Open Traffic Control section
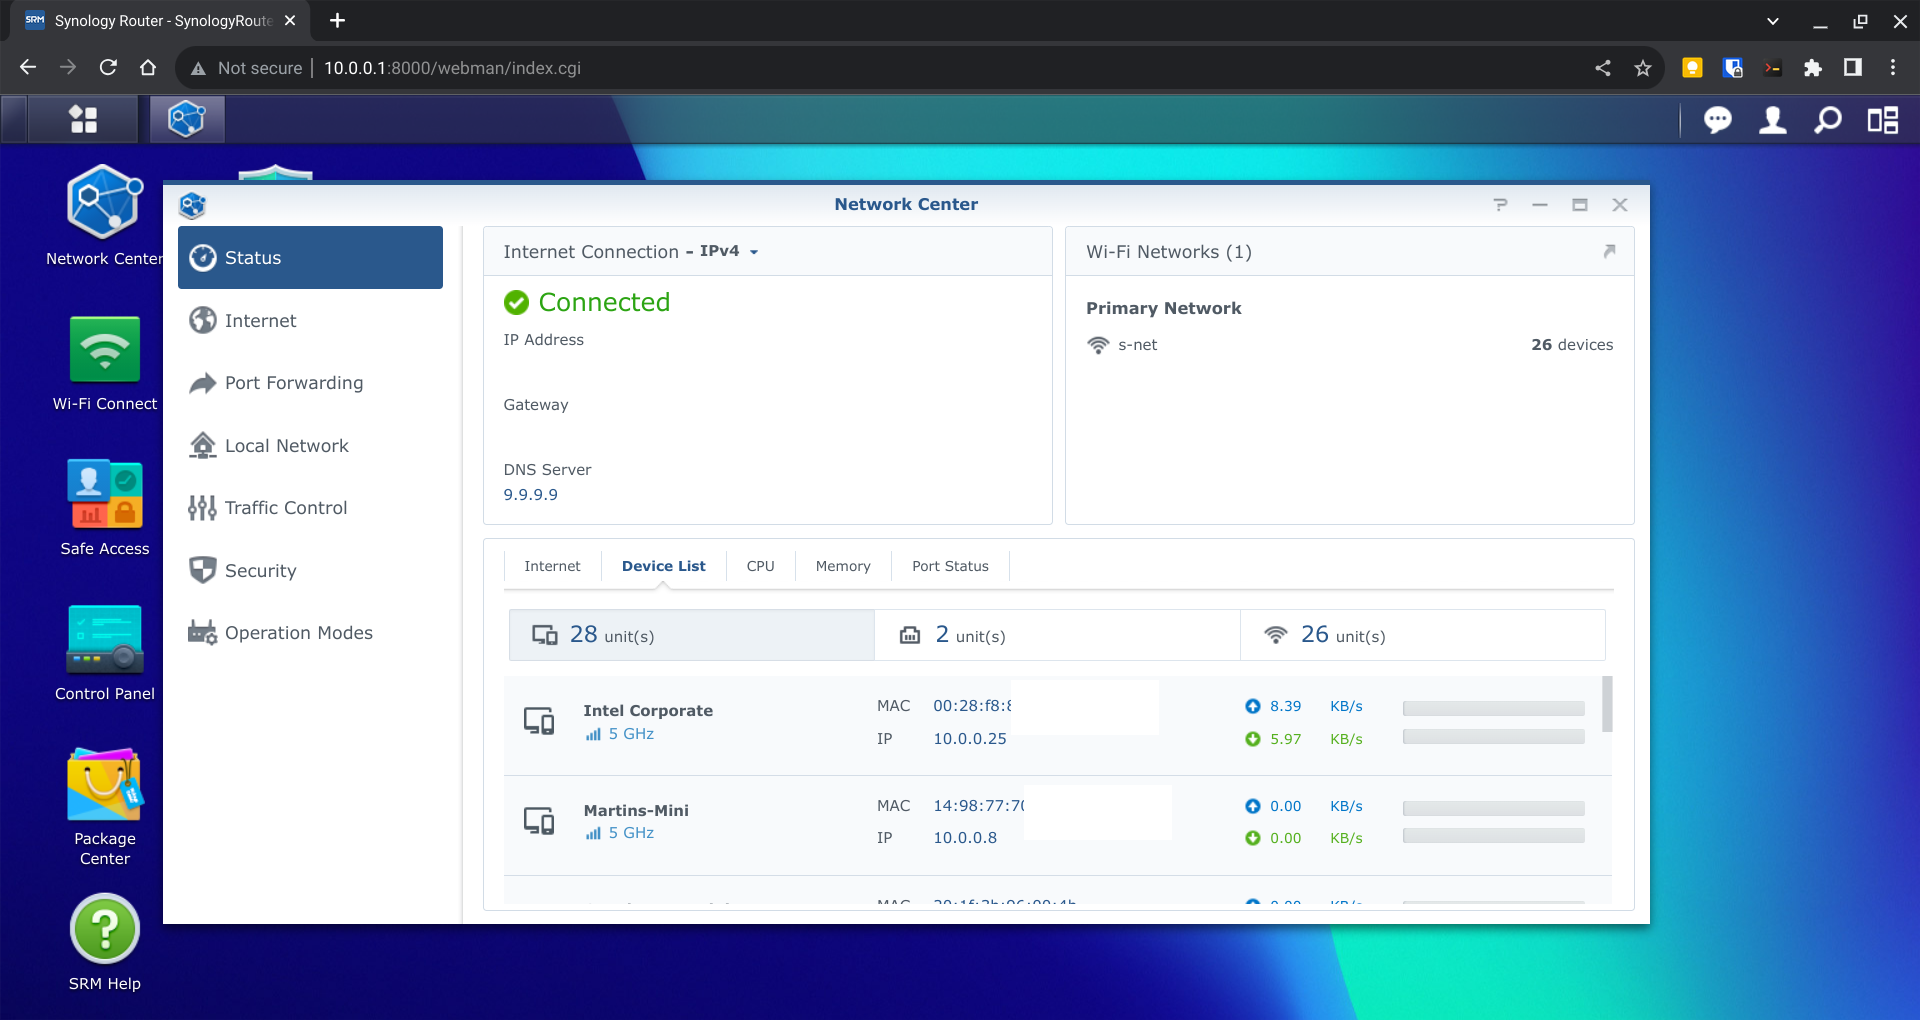Image resolution: width=1920 pixels, height=1020 pixels. pyautogui.click(x=310, y=508)
